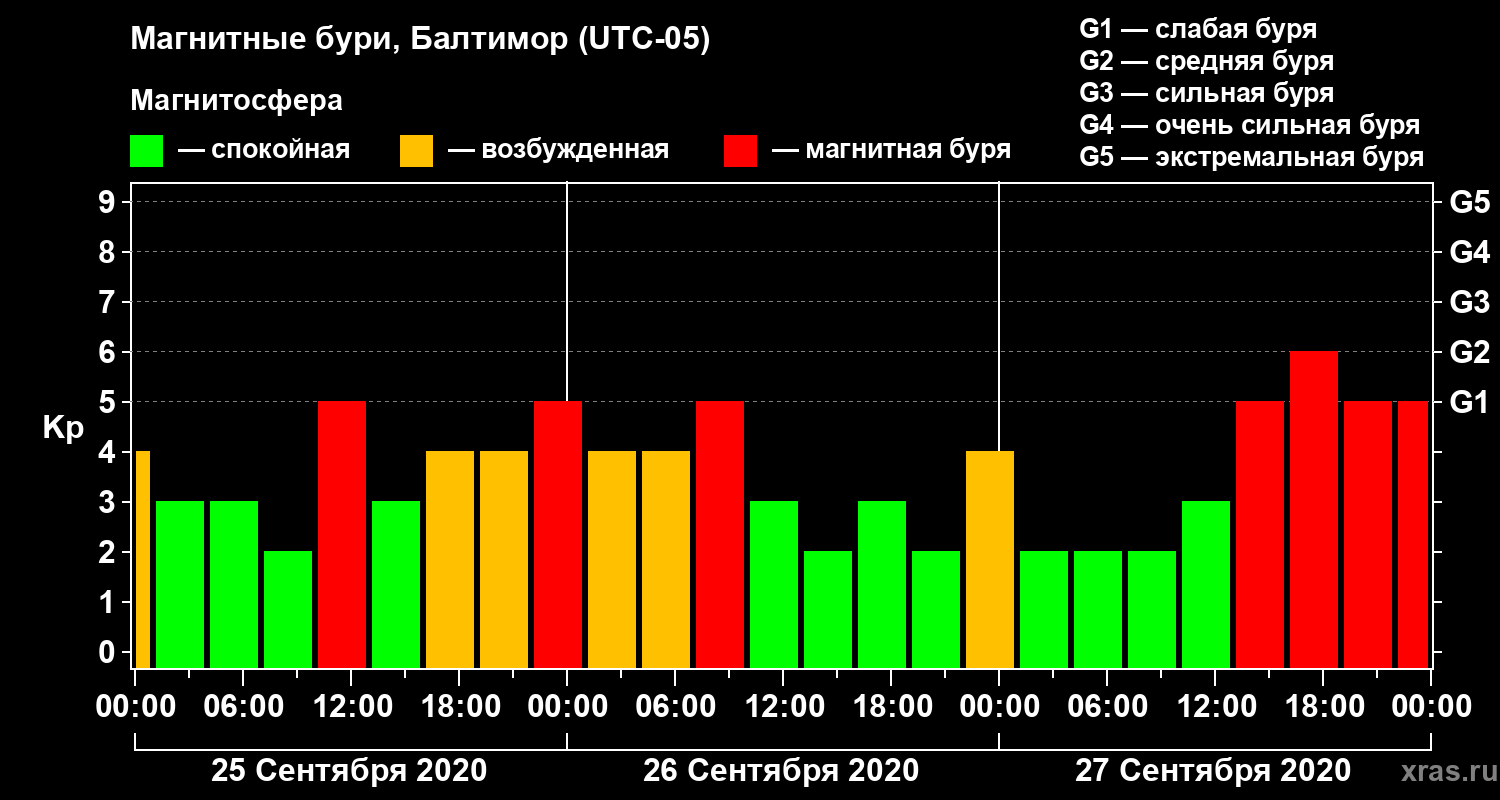Click the right-axis 'G5' label
This screenshot has height=800, width=1500.
tap(1469, 202)
